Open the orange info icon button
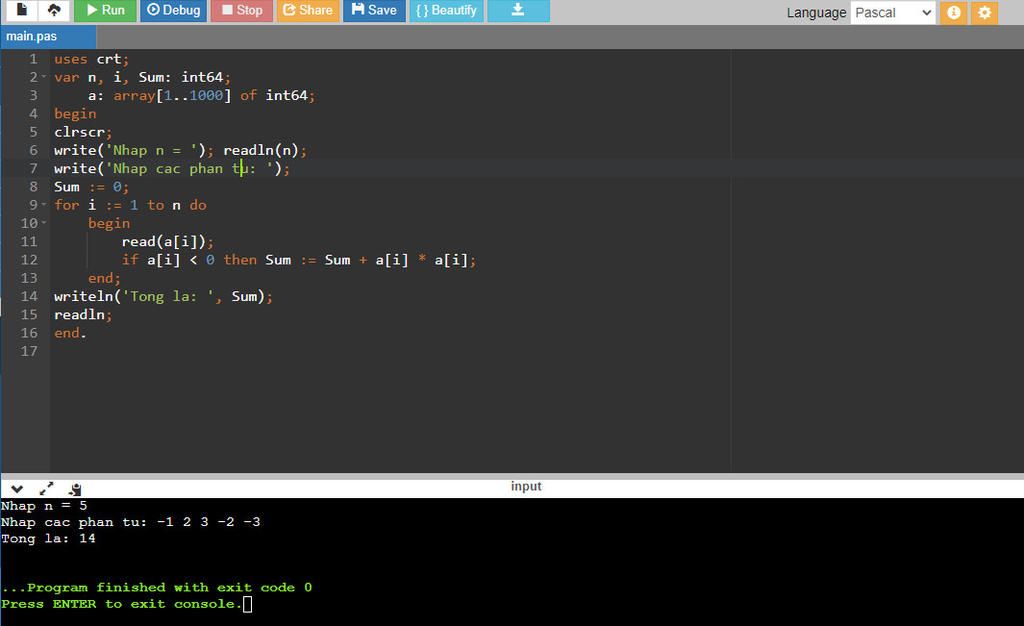This screenshot has width=1024, height=626. tap(953, 12)
